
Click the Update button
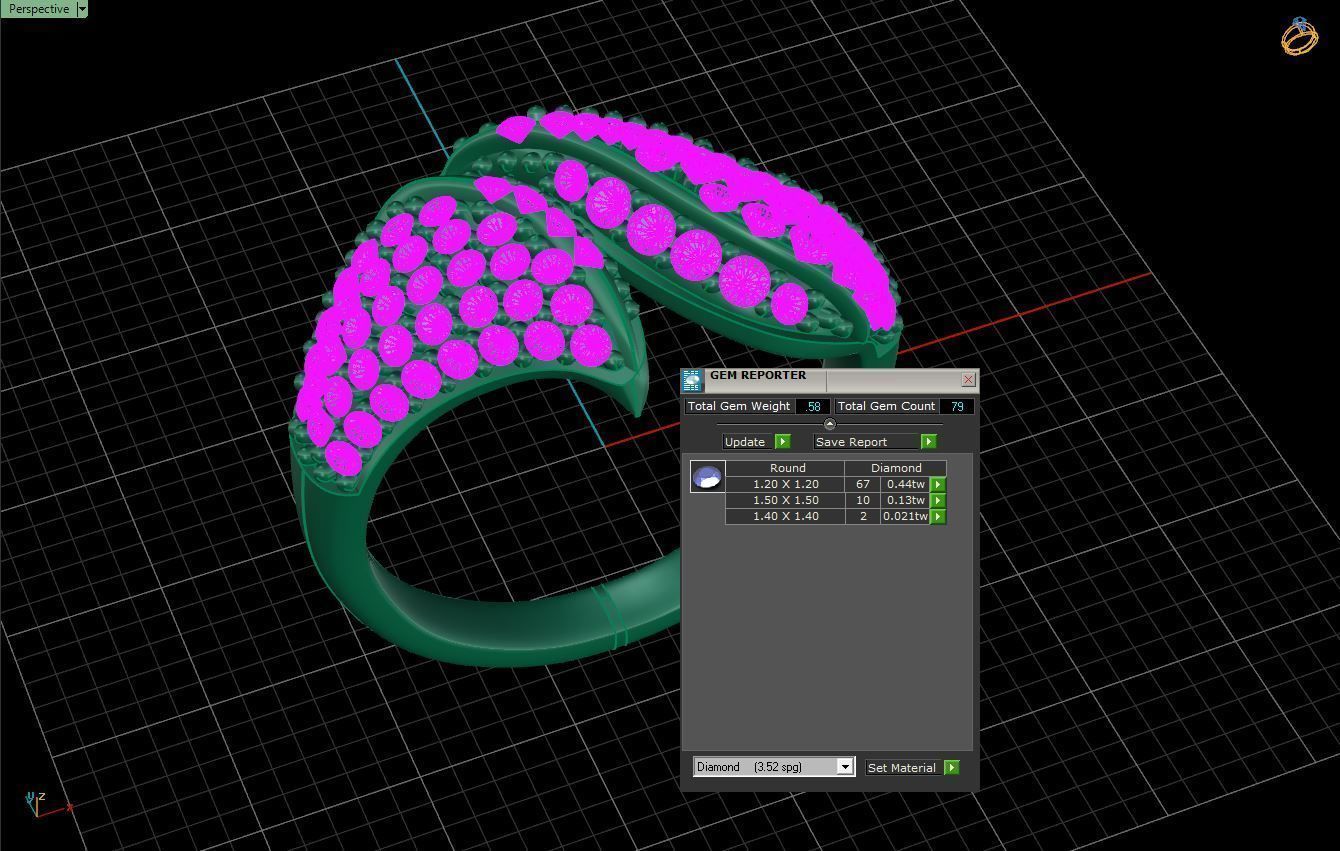749,441
